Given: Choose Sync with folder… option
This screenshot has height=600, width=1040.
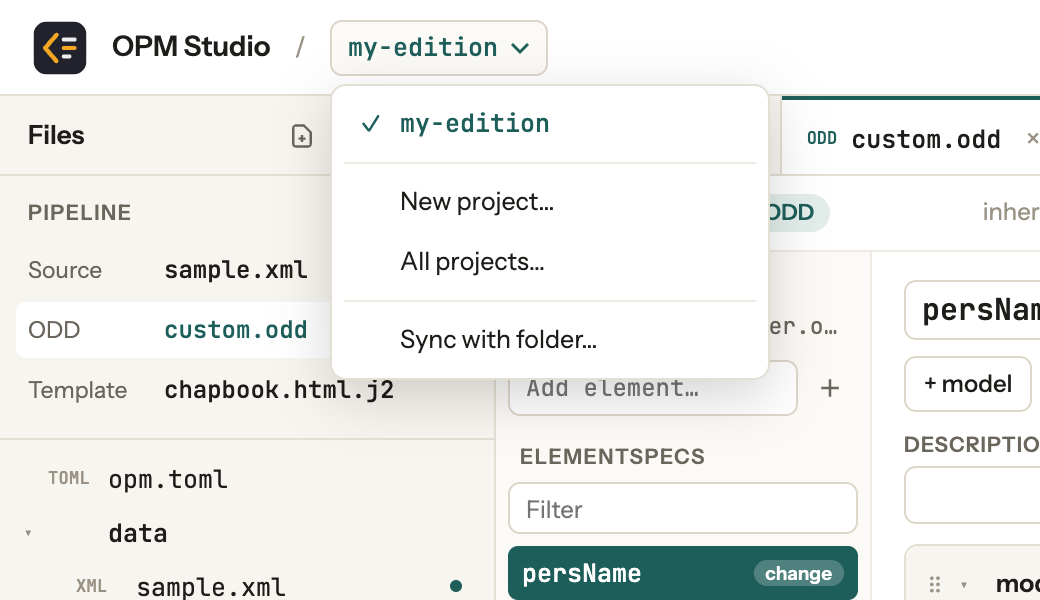Looking at the screenshot, I should point(550,339).
